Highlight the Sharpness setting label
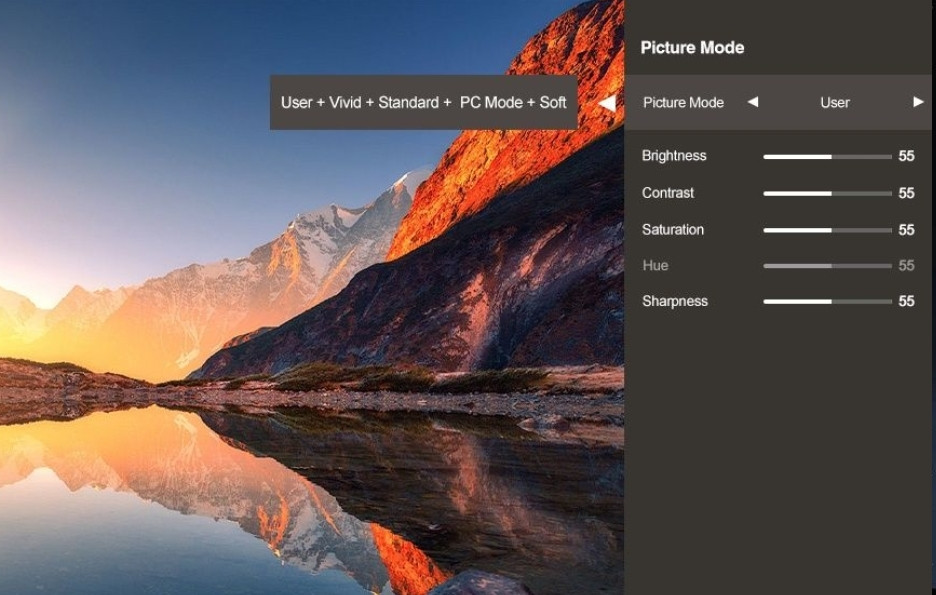The image size is (936, 595). [x=675, y=302]
